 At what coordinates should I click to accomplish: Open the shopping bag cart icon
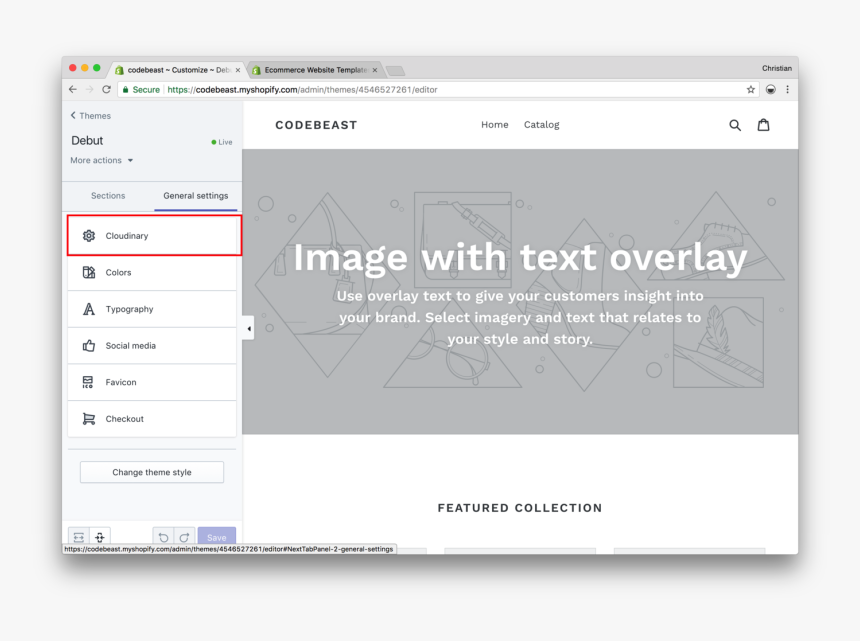(763, 125)
